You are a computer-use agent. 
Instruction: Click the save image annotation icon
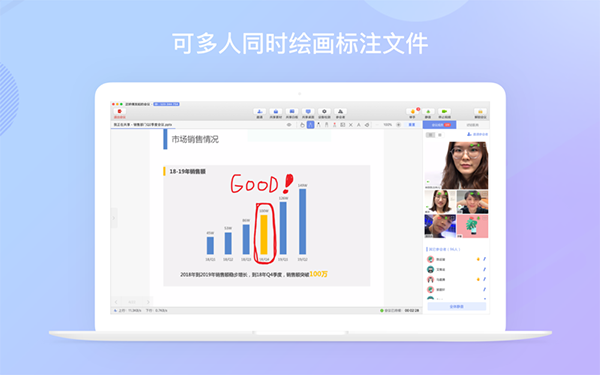pyautogui.click(x=342, y=125)
